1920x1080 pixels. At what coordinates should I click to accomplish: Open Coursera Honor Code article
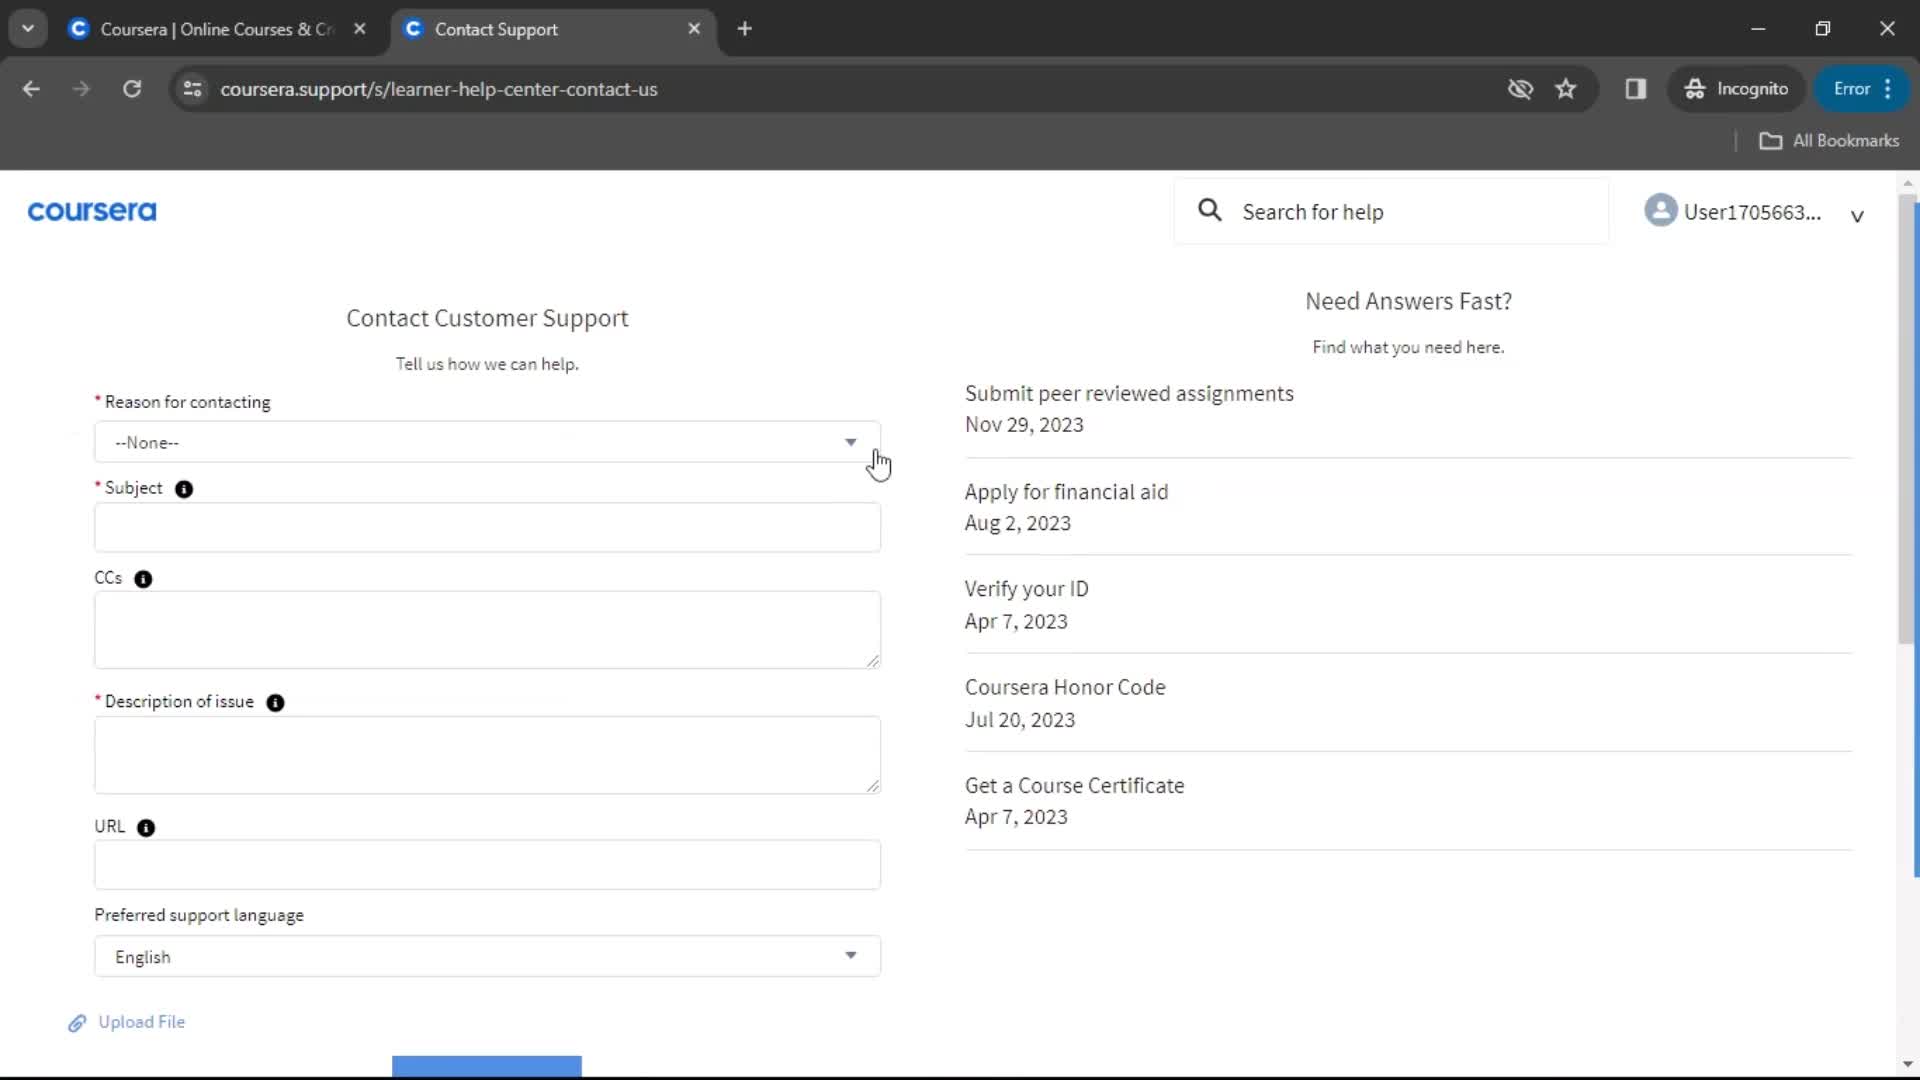1065,687
